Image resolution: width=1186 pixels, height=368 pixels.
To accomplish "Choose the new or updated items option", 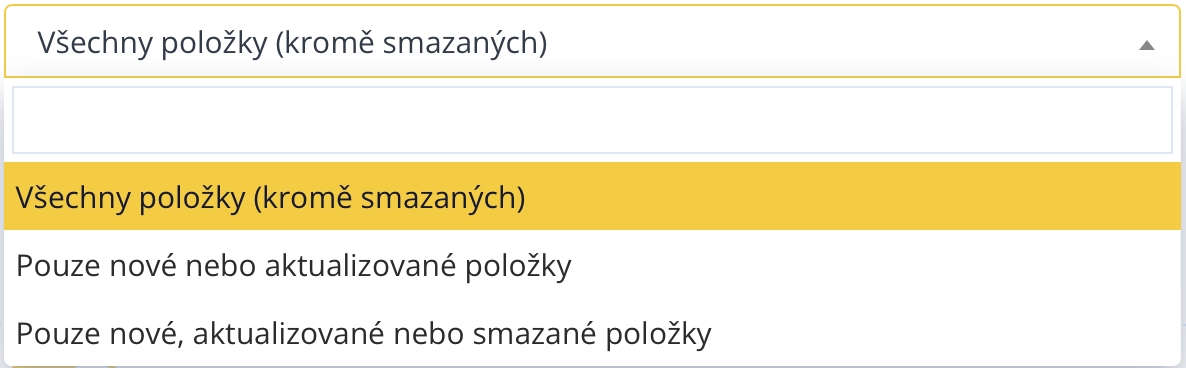I will coord(592,264).
